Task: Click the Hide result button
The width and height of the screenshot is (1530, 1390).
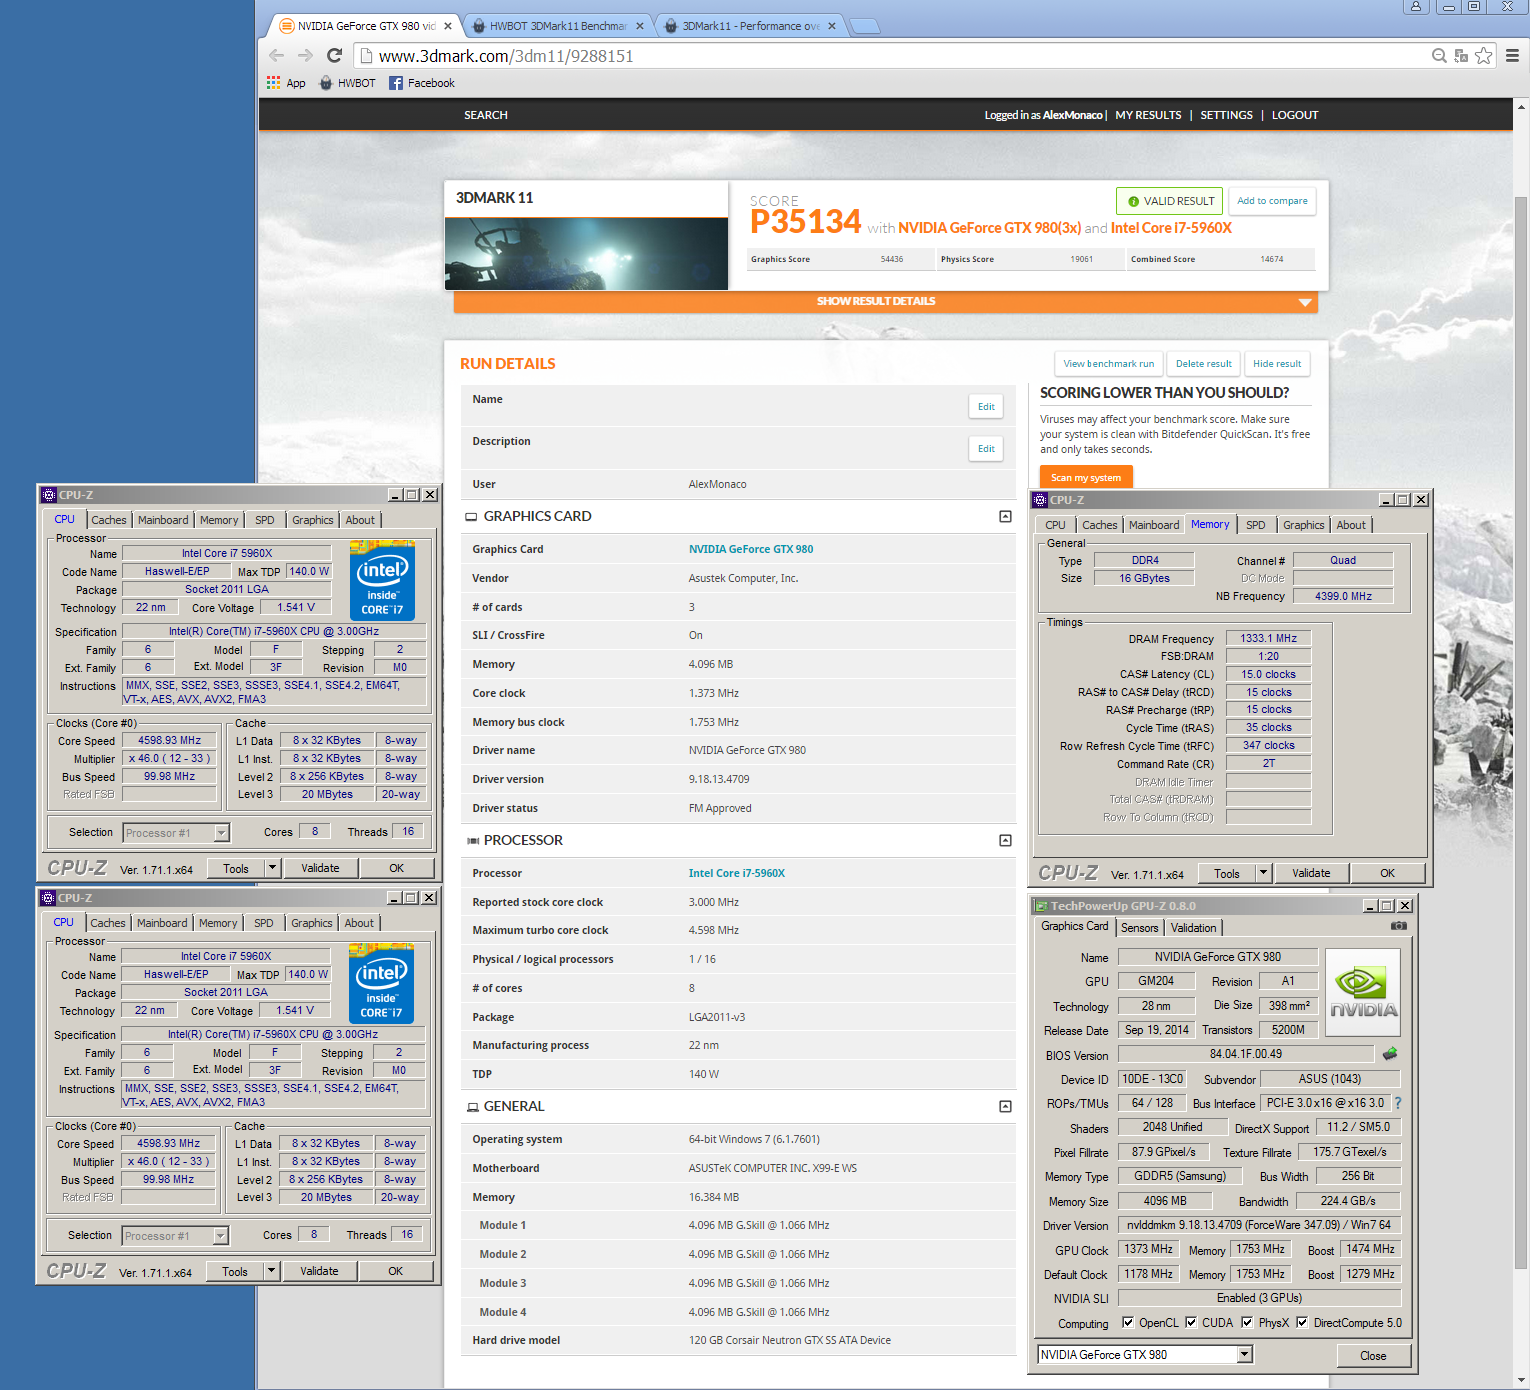Action: point(1277,364)
